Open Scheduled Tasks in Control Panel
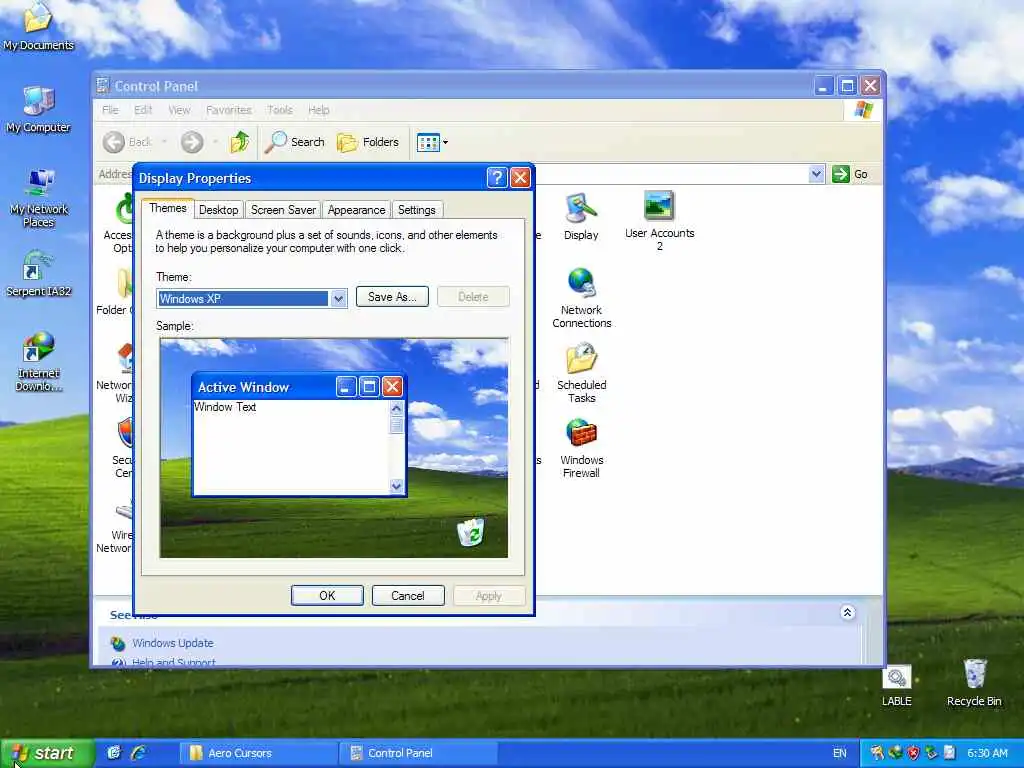The height and width of the screenshot is (768, 1024). point(581,374)
